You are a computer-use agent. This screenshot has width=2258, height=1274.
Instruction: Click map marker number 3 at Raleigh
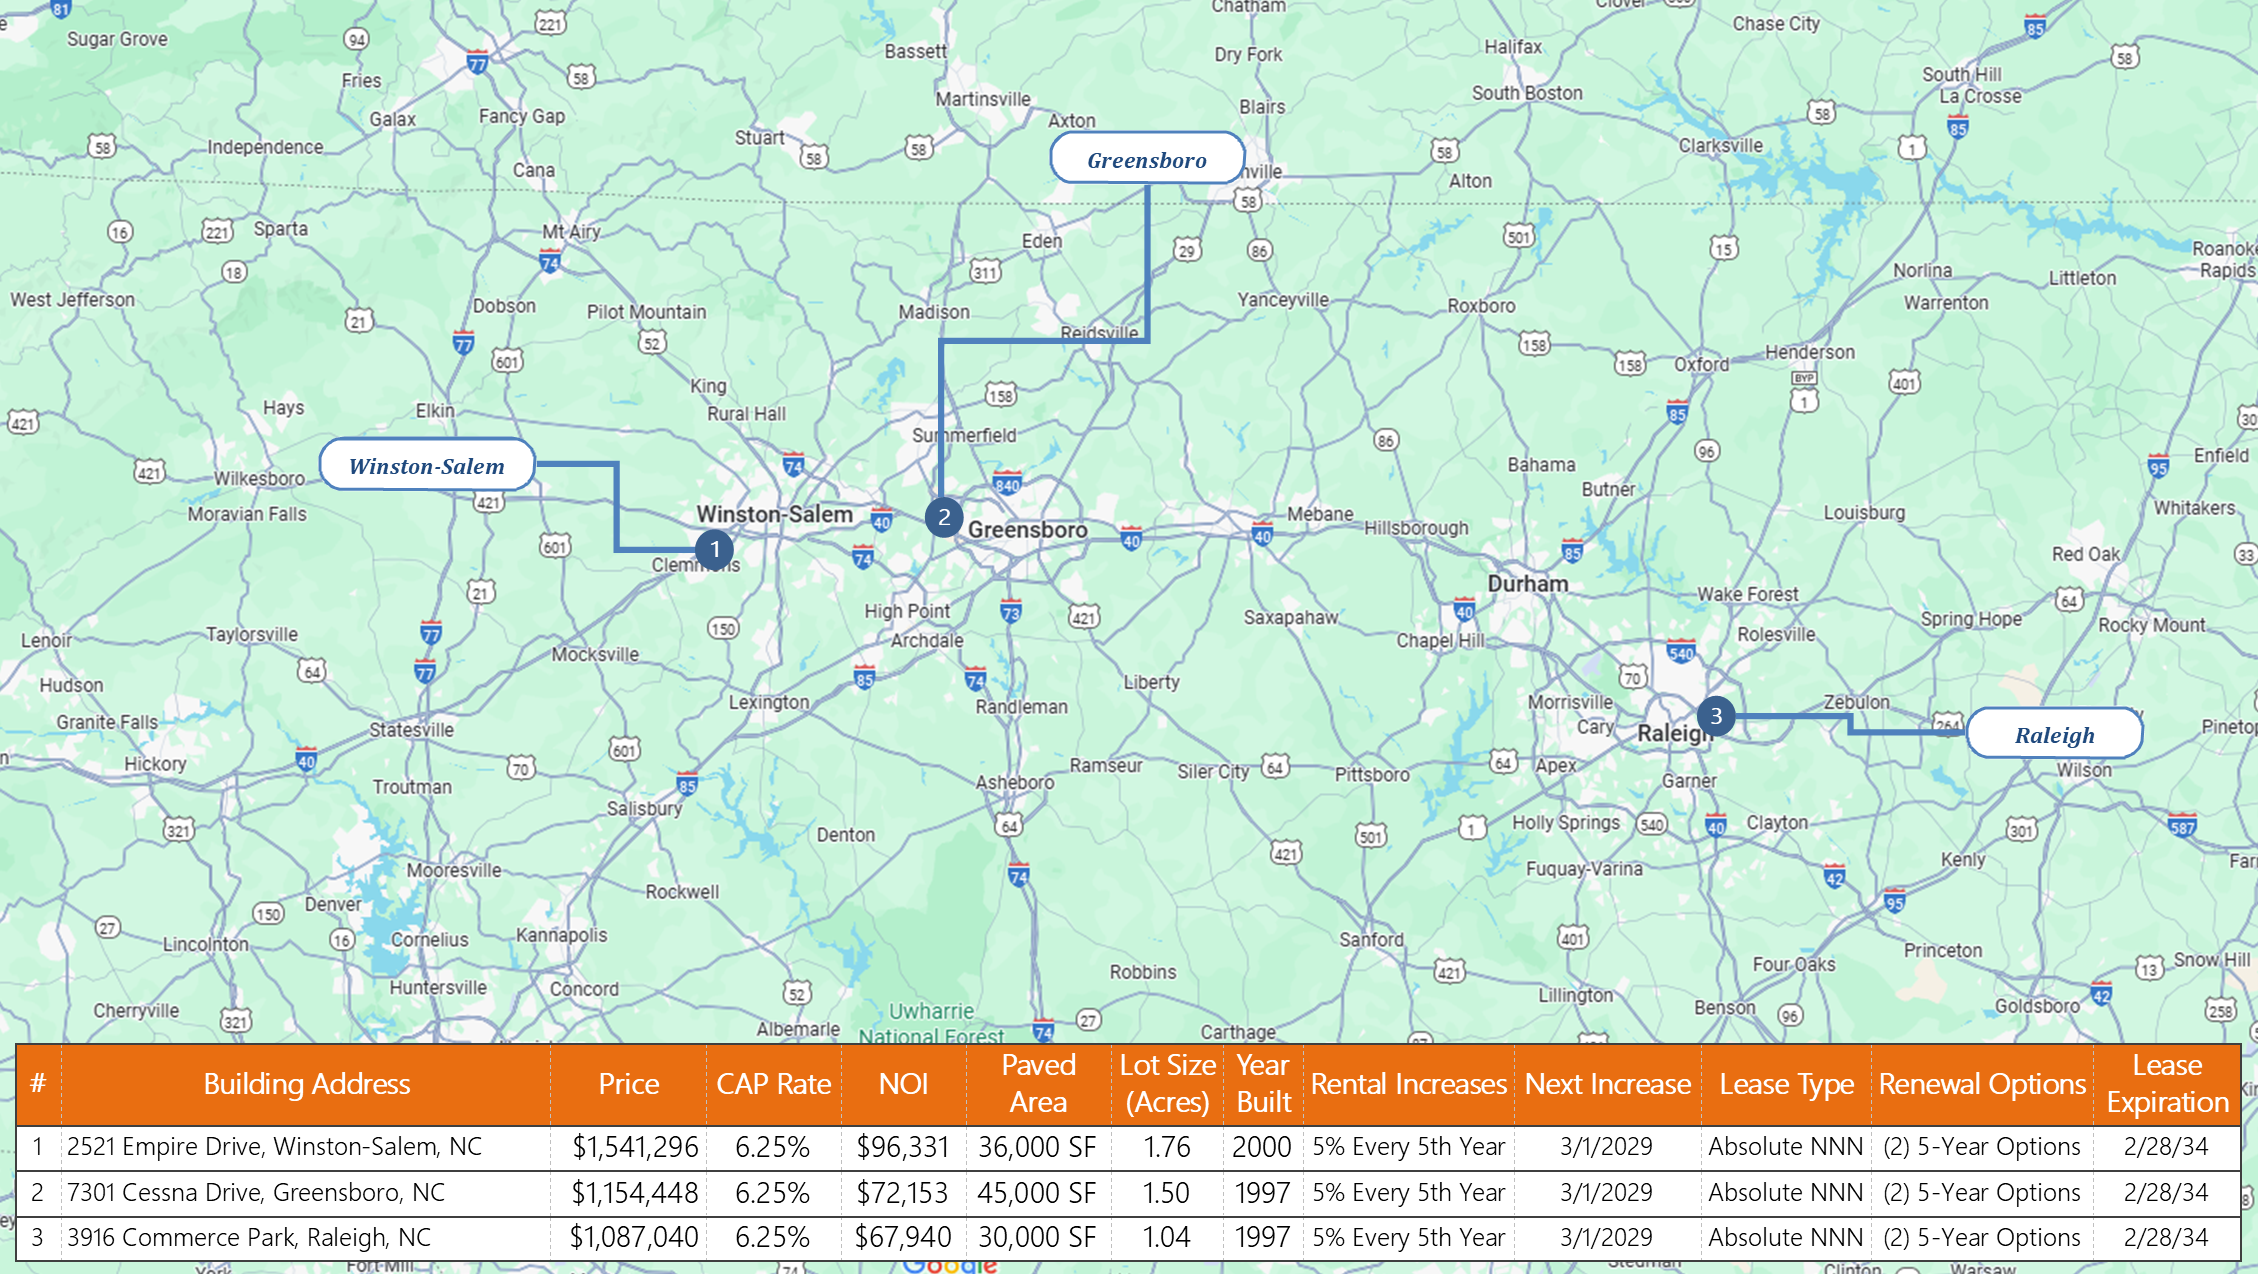[x=1716, y=716]
